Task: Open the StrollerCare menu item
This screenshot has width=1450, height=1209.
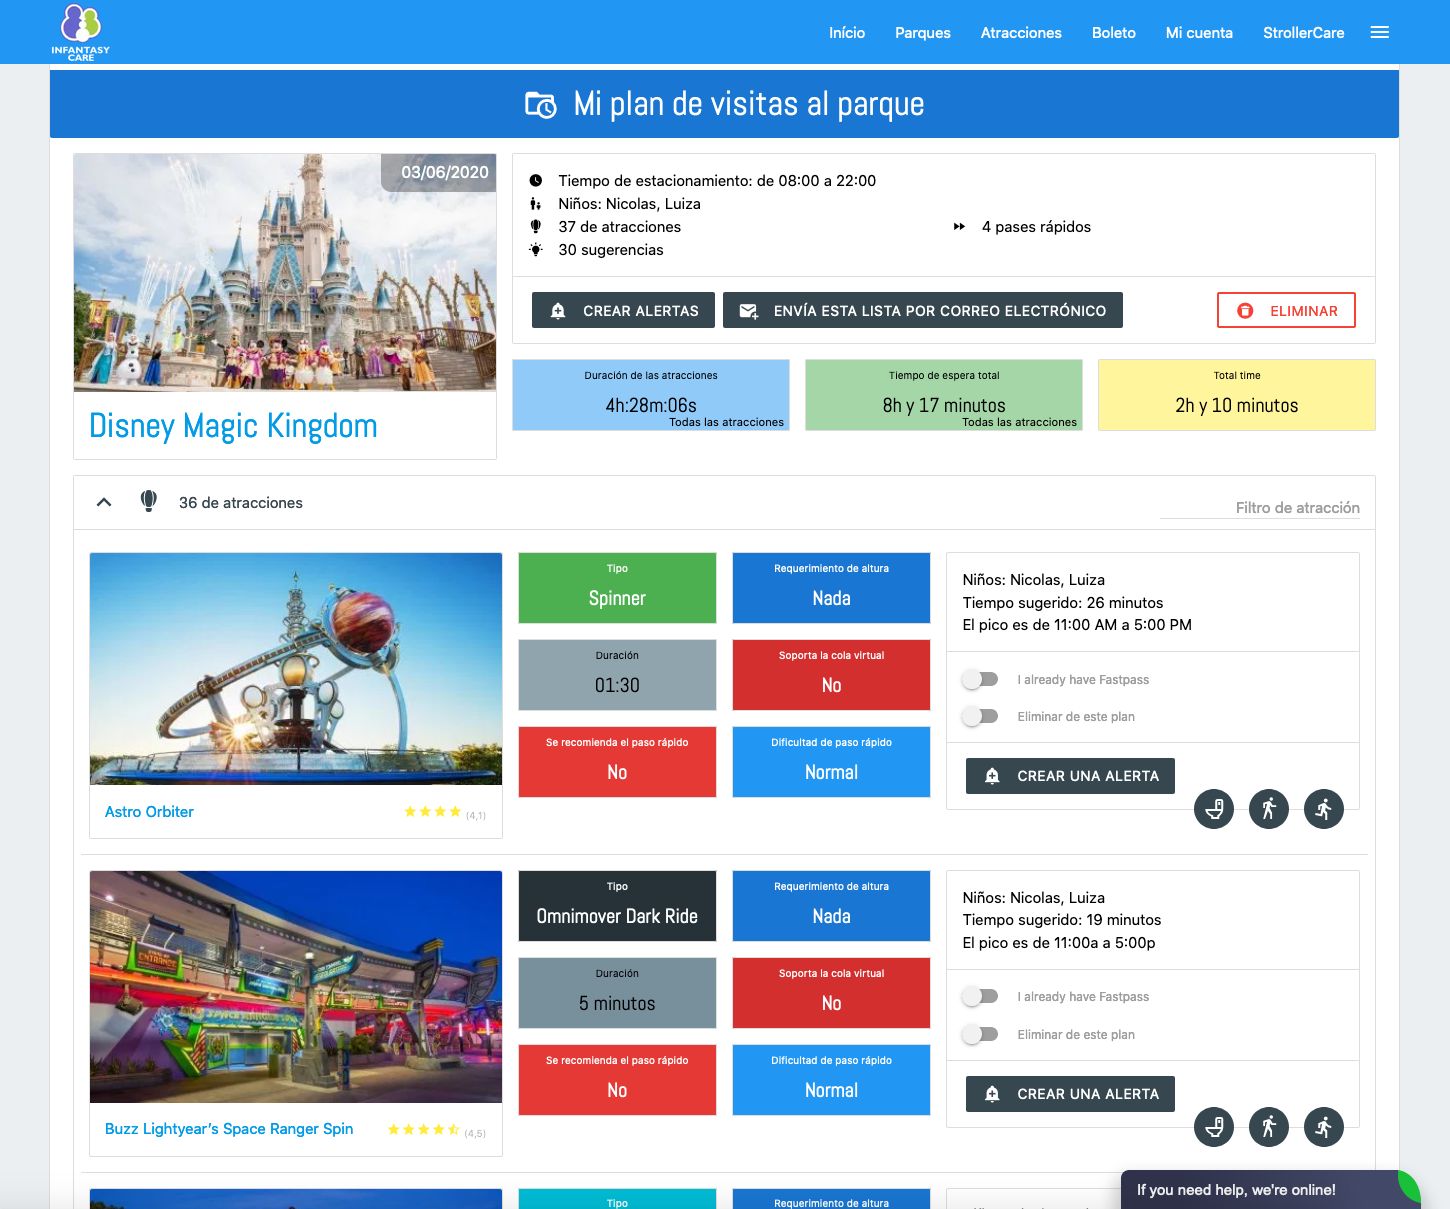Action: pyautogui.click(x=1303, y=33)
